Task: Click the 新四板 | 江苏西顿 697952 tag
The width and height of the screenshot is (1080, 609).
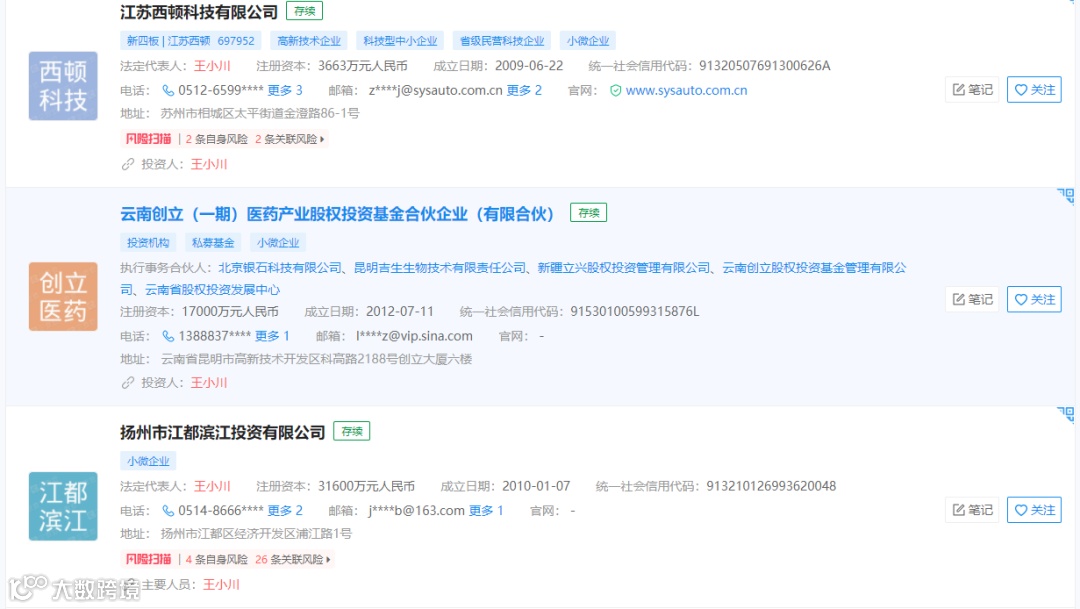Action: click(x=191, y=41)
